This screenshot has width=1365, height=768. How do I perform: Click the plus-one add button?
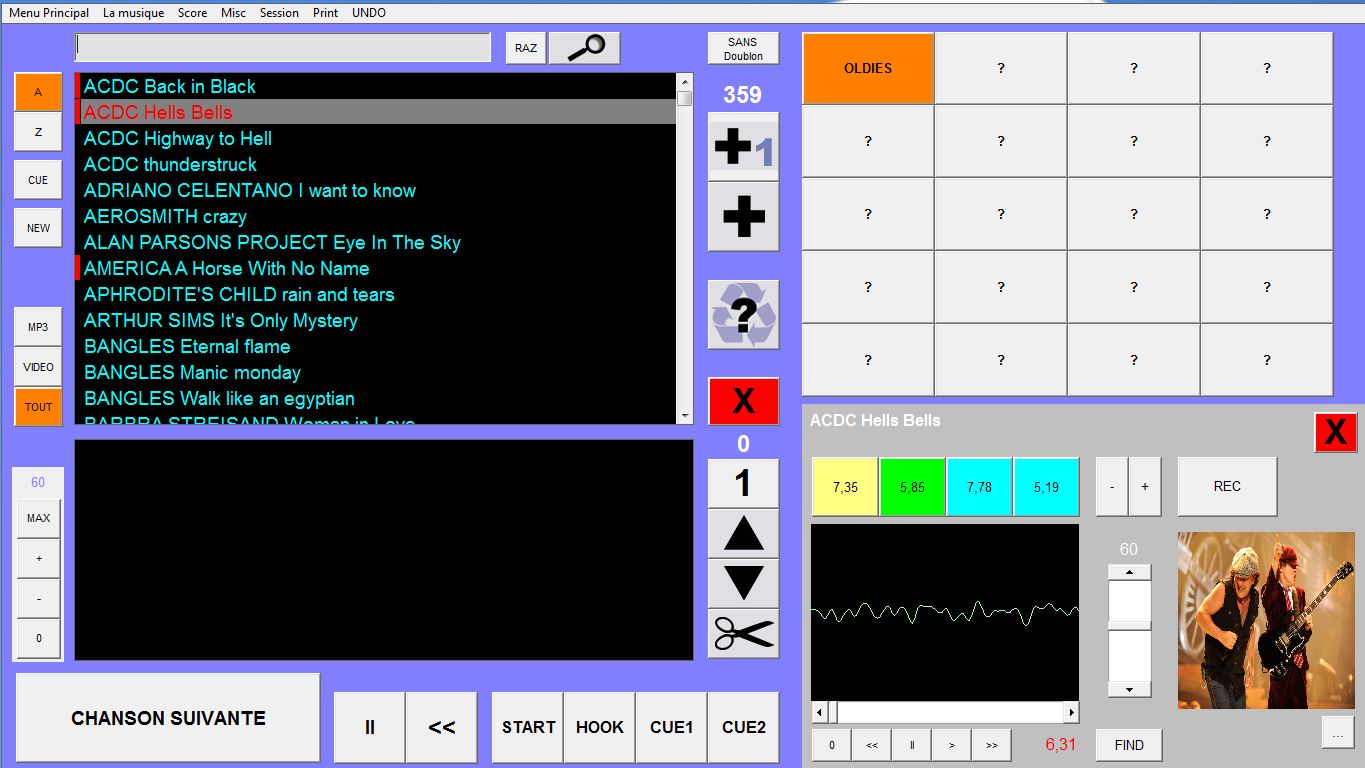point(743,147)
